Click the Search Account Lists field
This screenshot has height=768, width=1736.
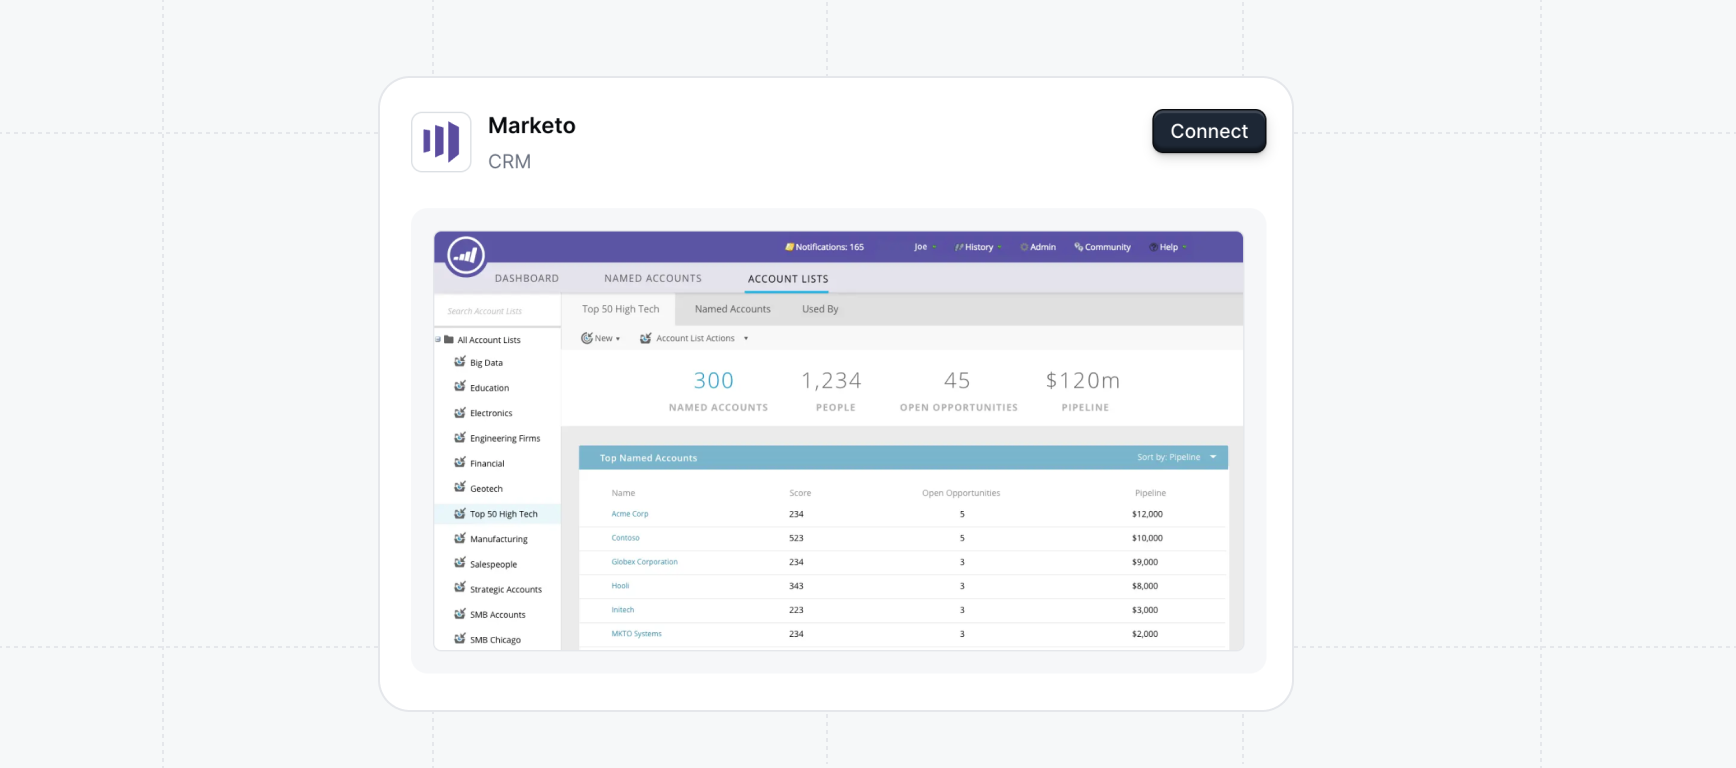click(498, 311)
